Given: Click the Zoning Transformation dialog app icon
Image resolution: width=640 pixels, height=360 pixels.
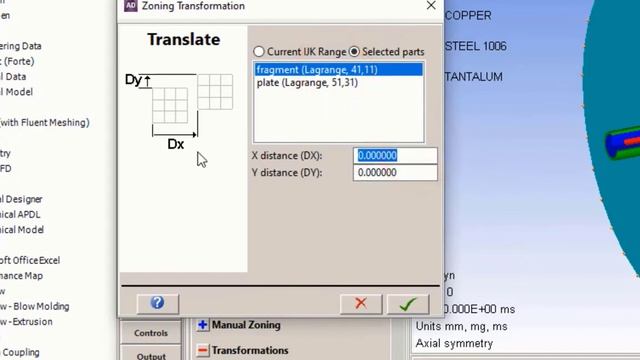Looking at the screenshot, I should 131,6.
